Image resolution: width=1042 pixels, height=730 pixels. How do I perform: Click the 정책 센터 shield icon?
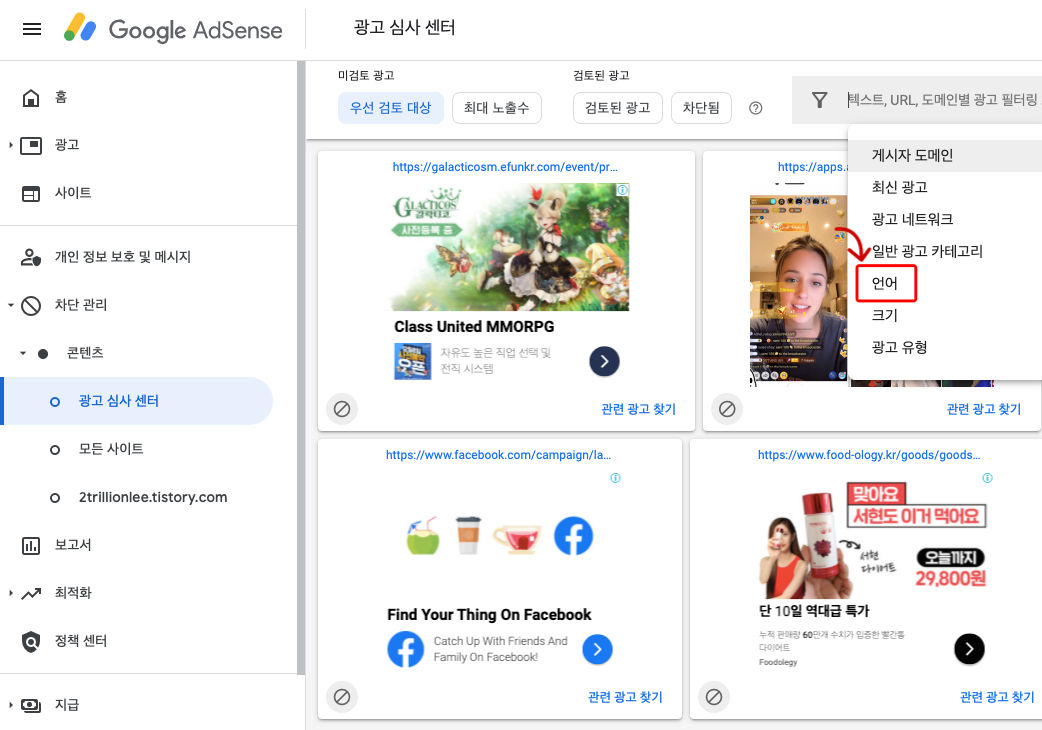click(x=31, y=642)
